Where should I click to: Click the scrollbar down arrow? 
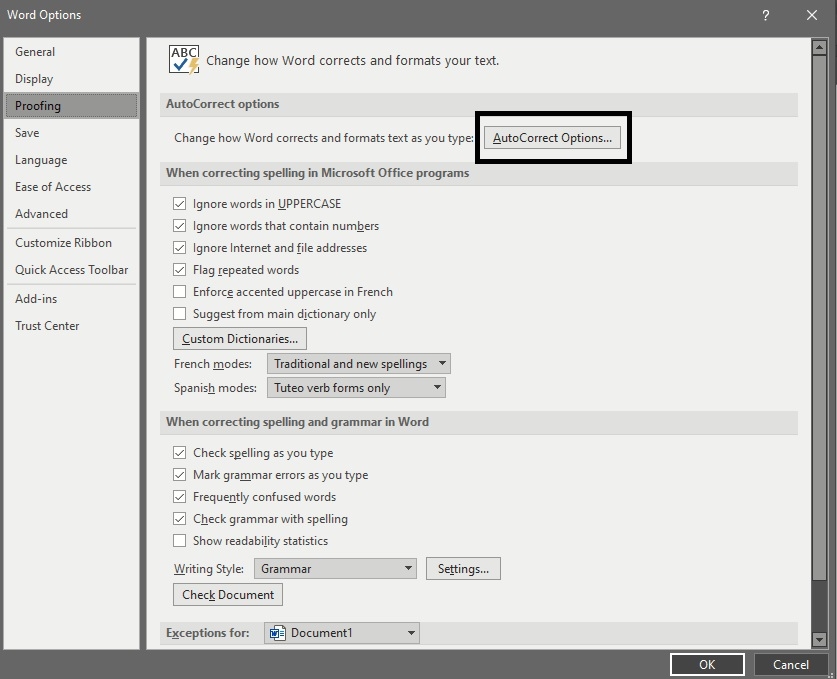tap(819, 639)
